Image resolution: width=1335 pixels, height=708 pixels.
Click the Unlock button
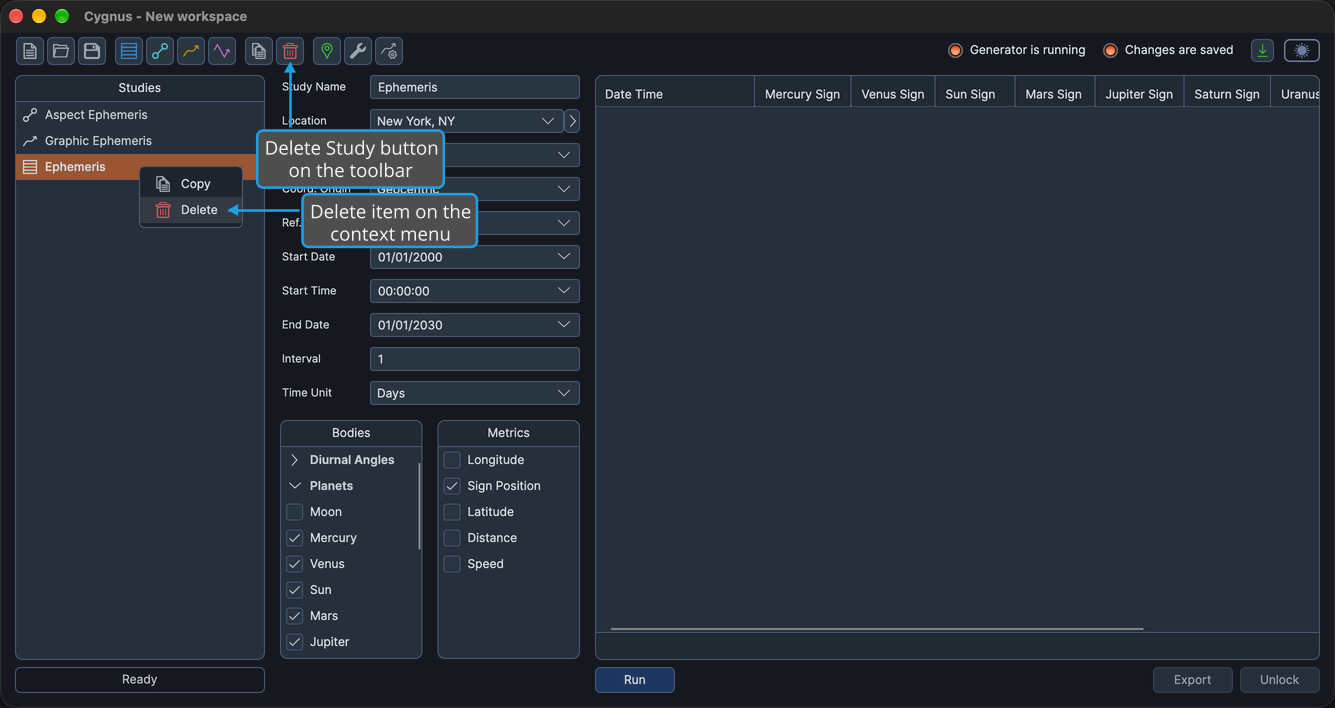click(x=1280, y=680)
